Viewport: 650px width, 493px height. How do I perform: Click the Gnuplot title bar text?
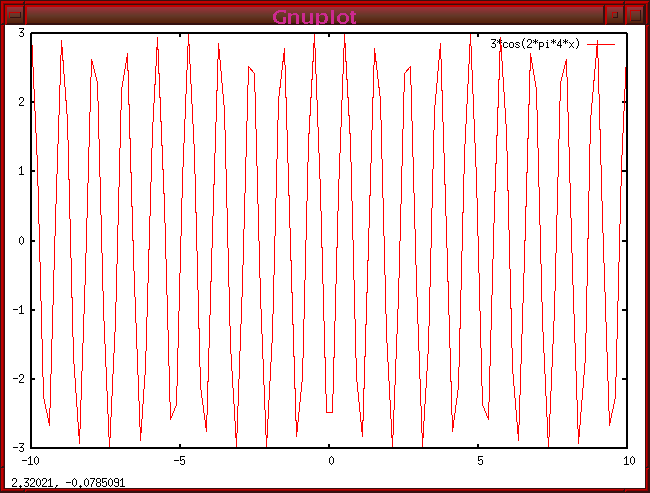click(x=315, y=16)
